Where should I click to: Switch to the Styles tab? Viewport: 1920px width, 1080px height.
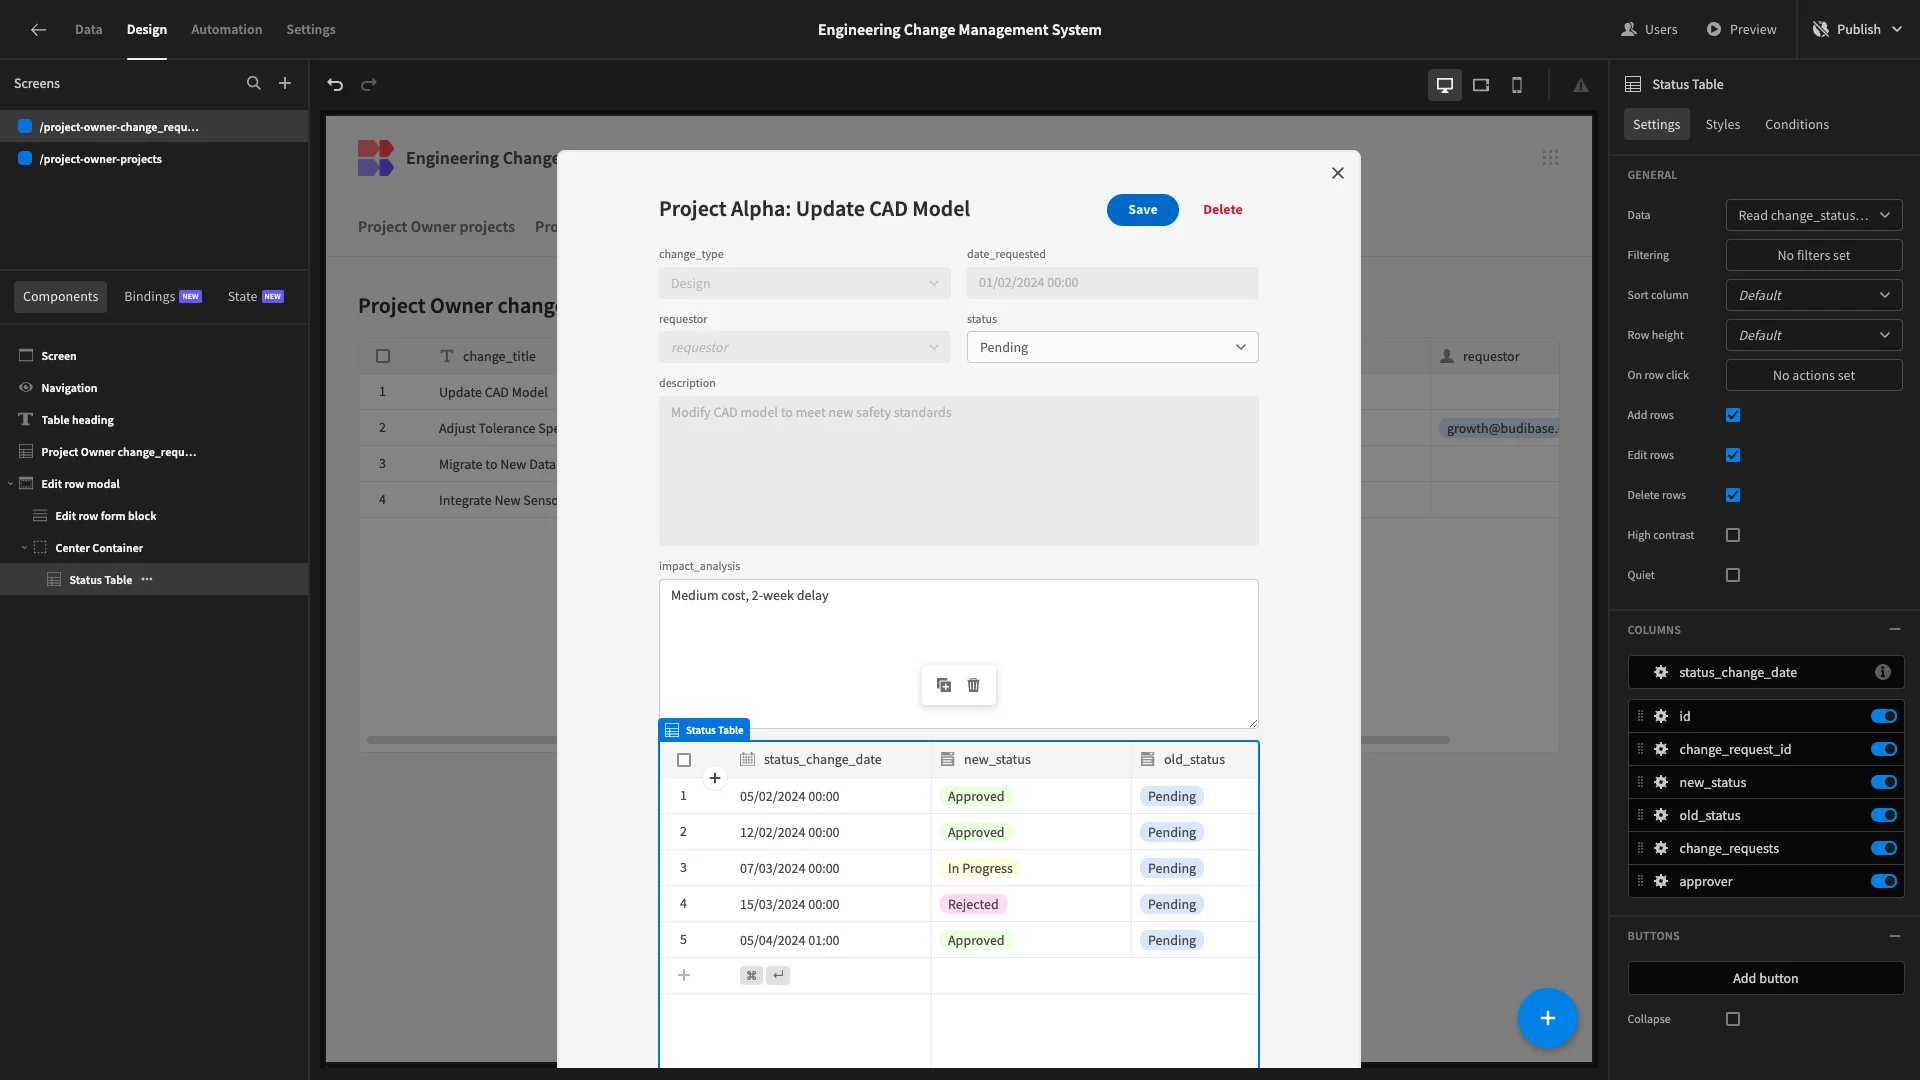click(1722, 125)
